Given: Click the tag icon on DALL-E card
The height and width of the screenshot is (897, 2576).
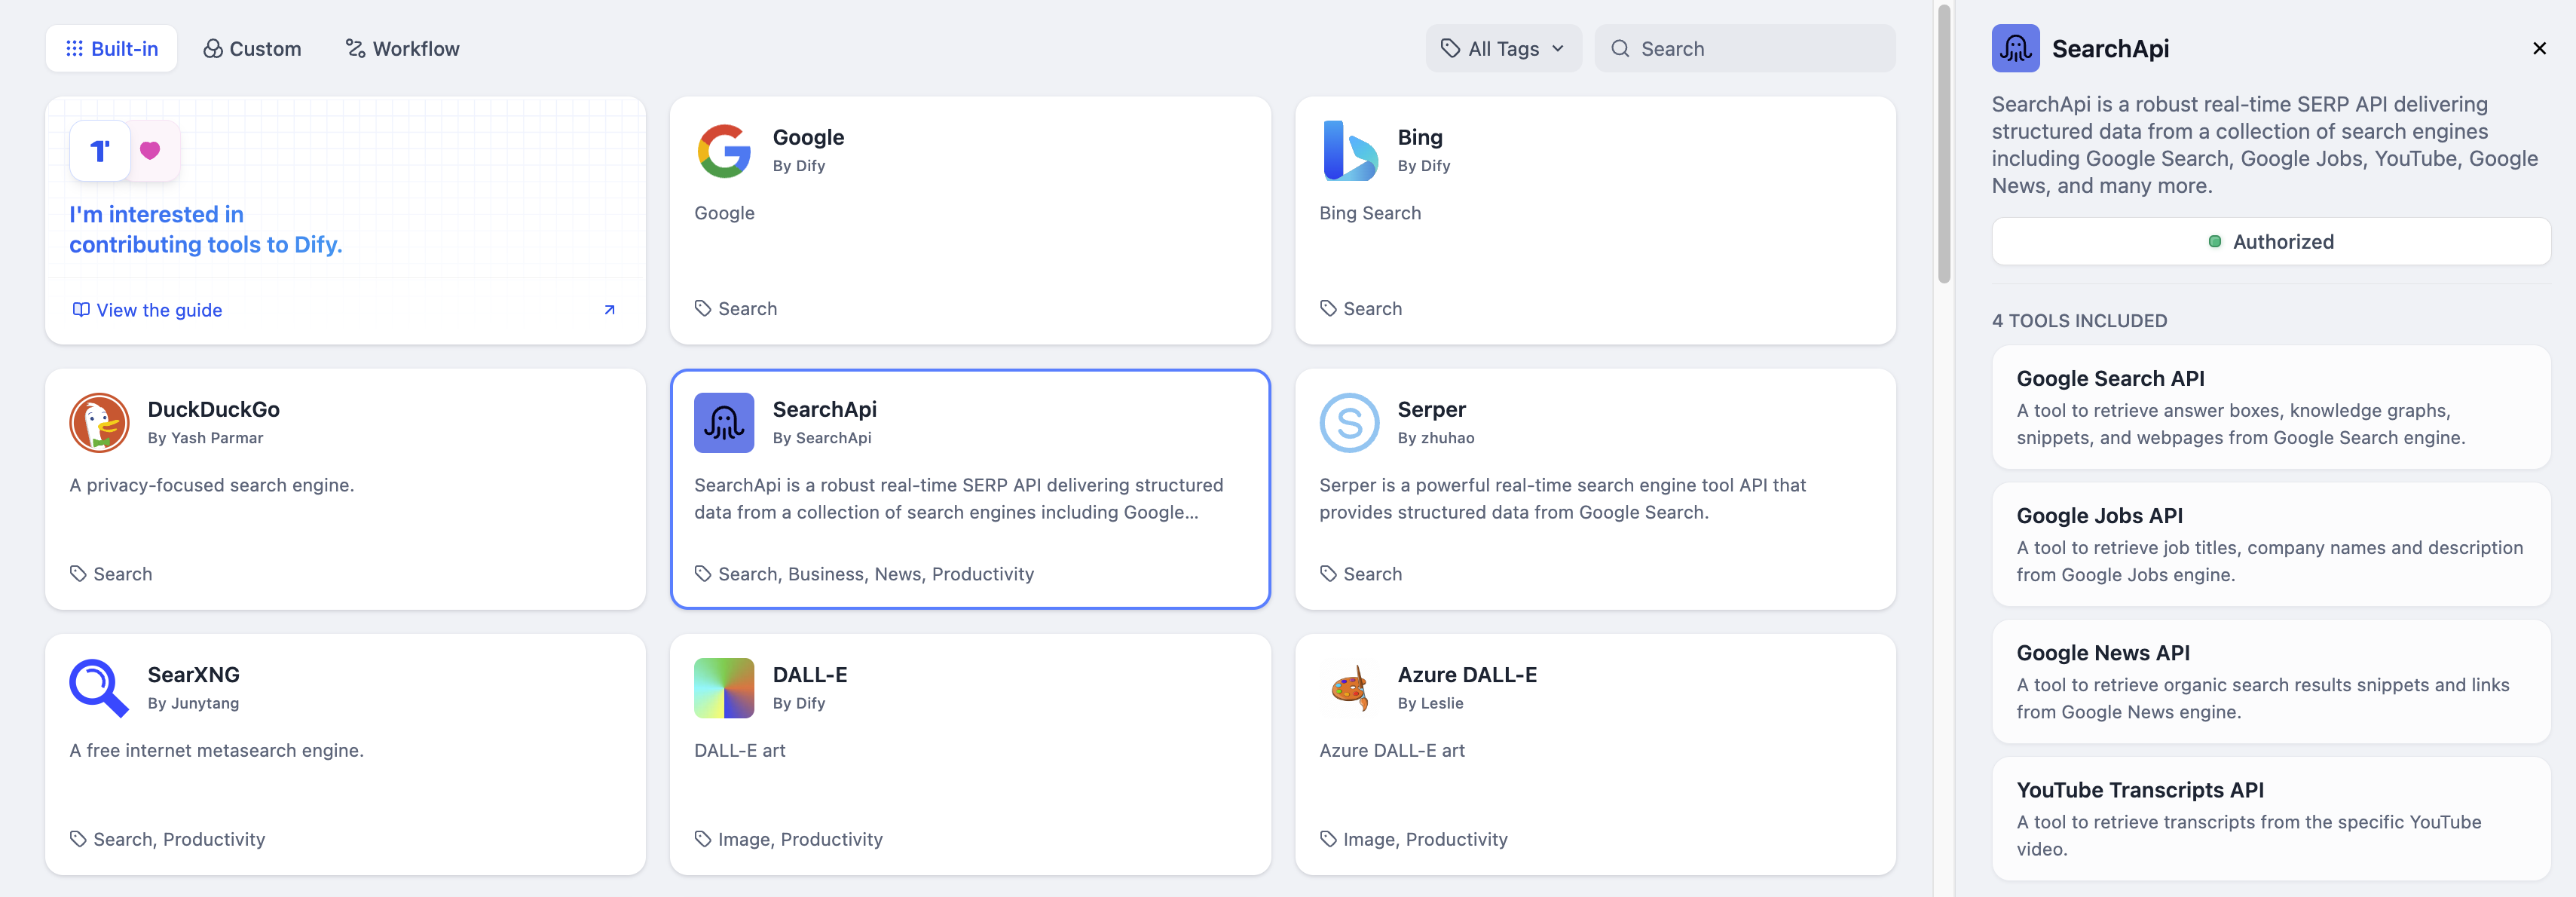Looking at the screenshot, I should [x=703, y=838].
